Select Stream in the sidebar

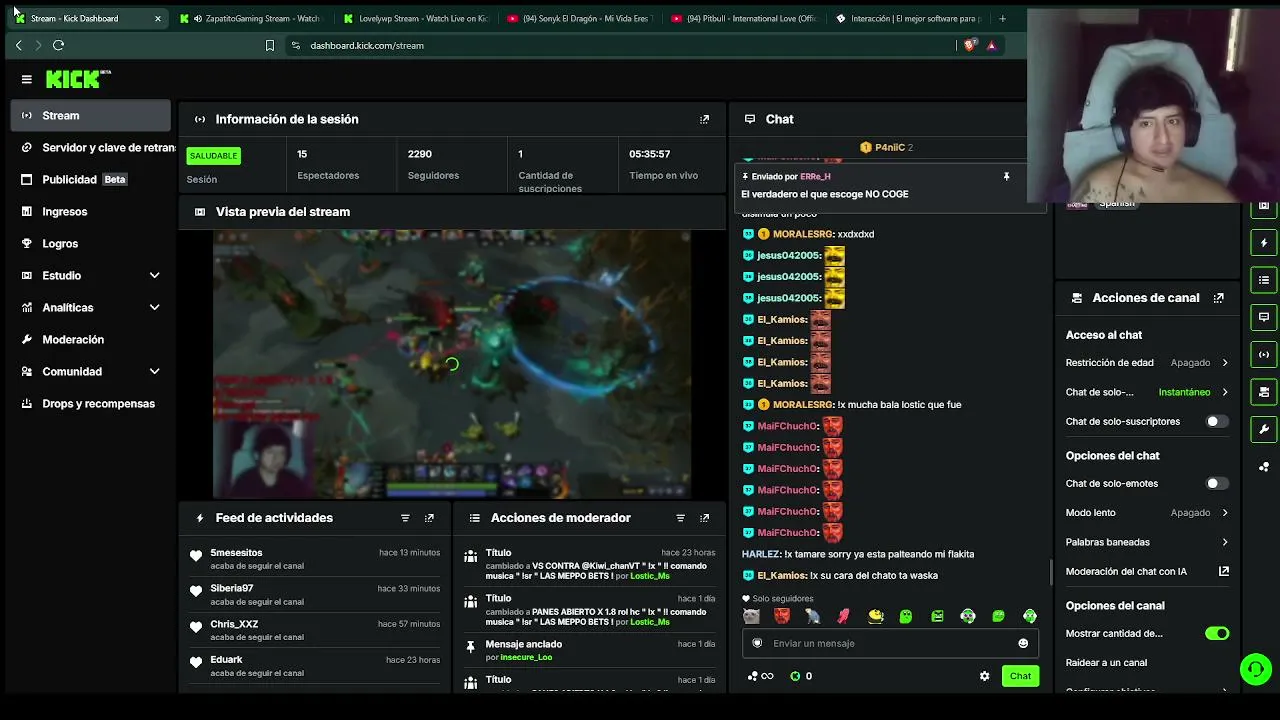pyautogui.click(x=92, y=116)
